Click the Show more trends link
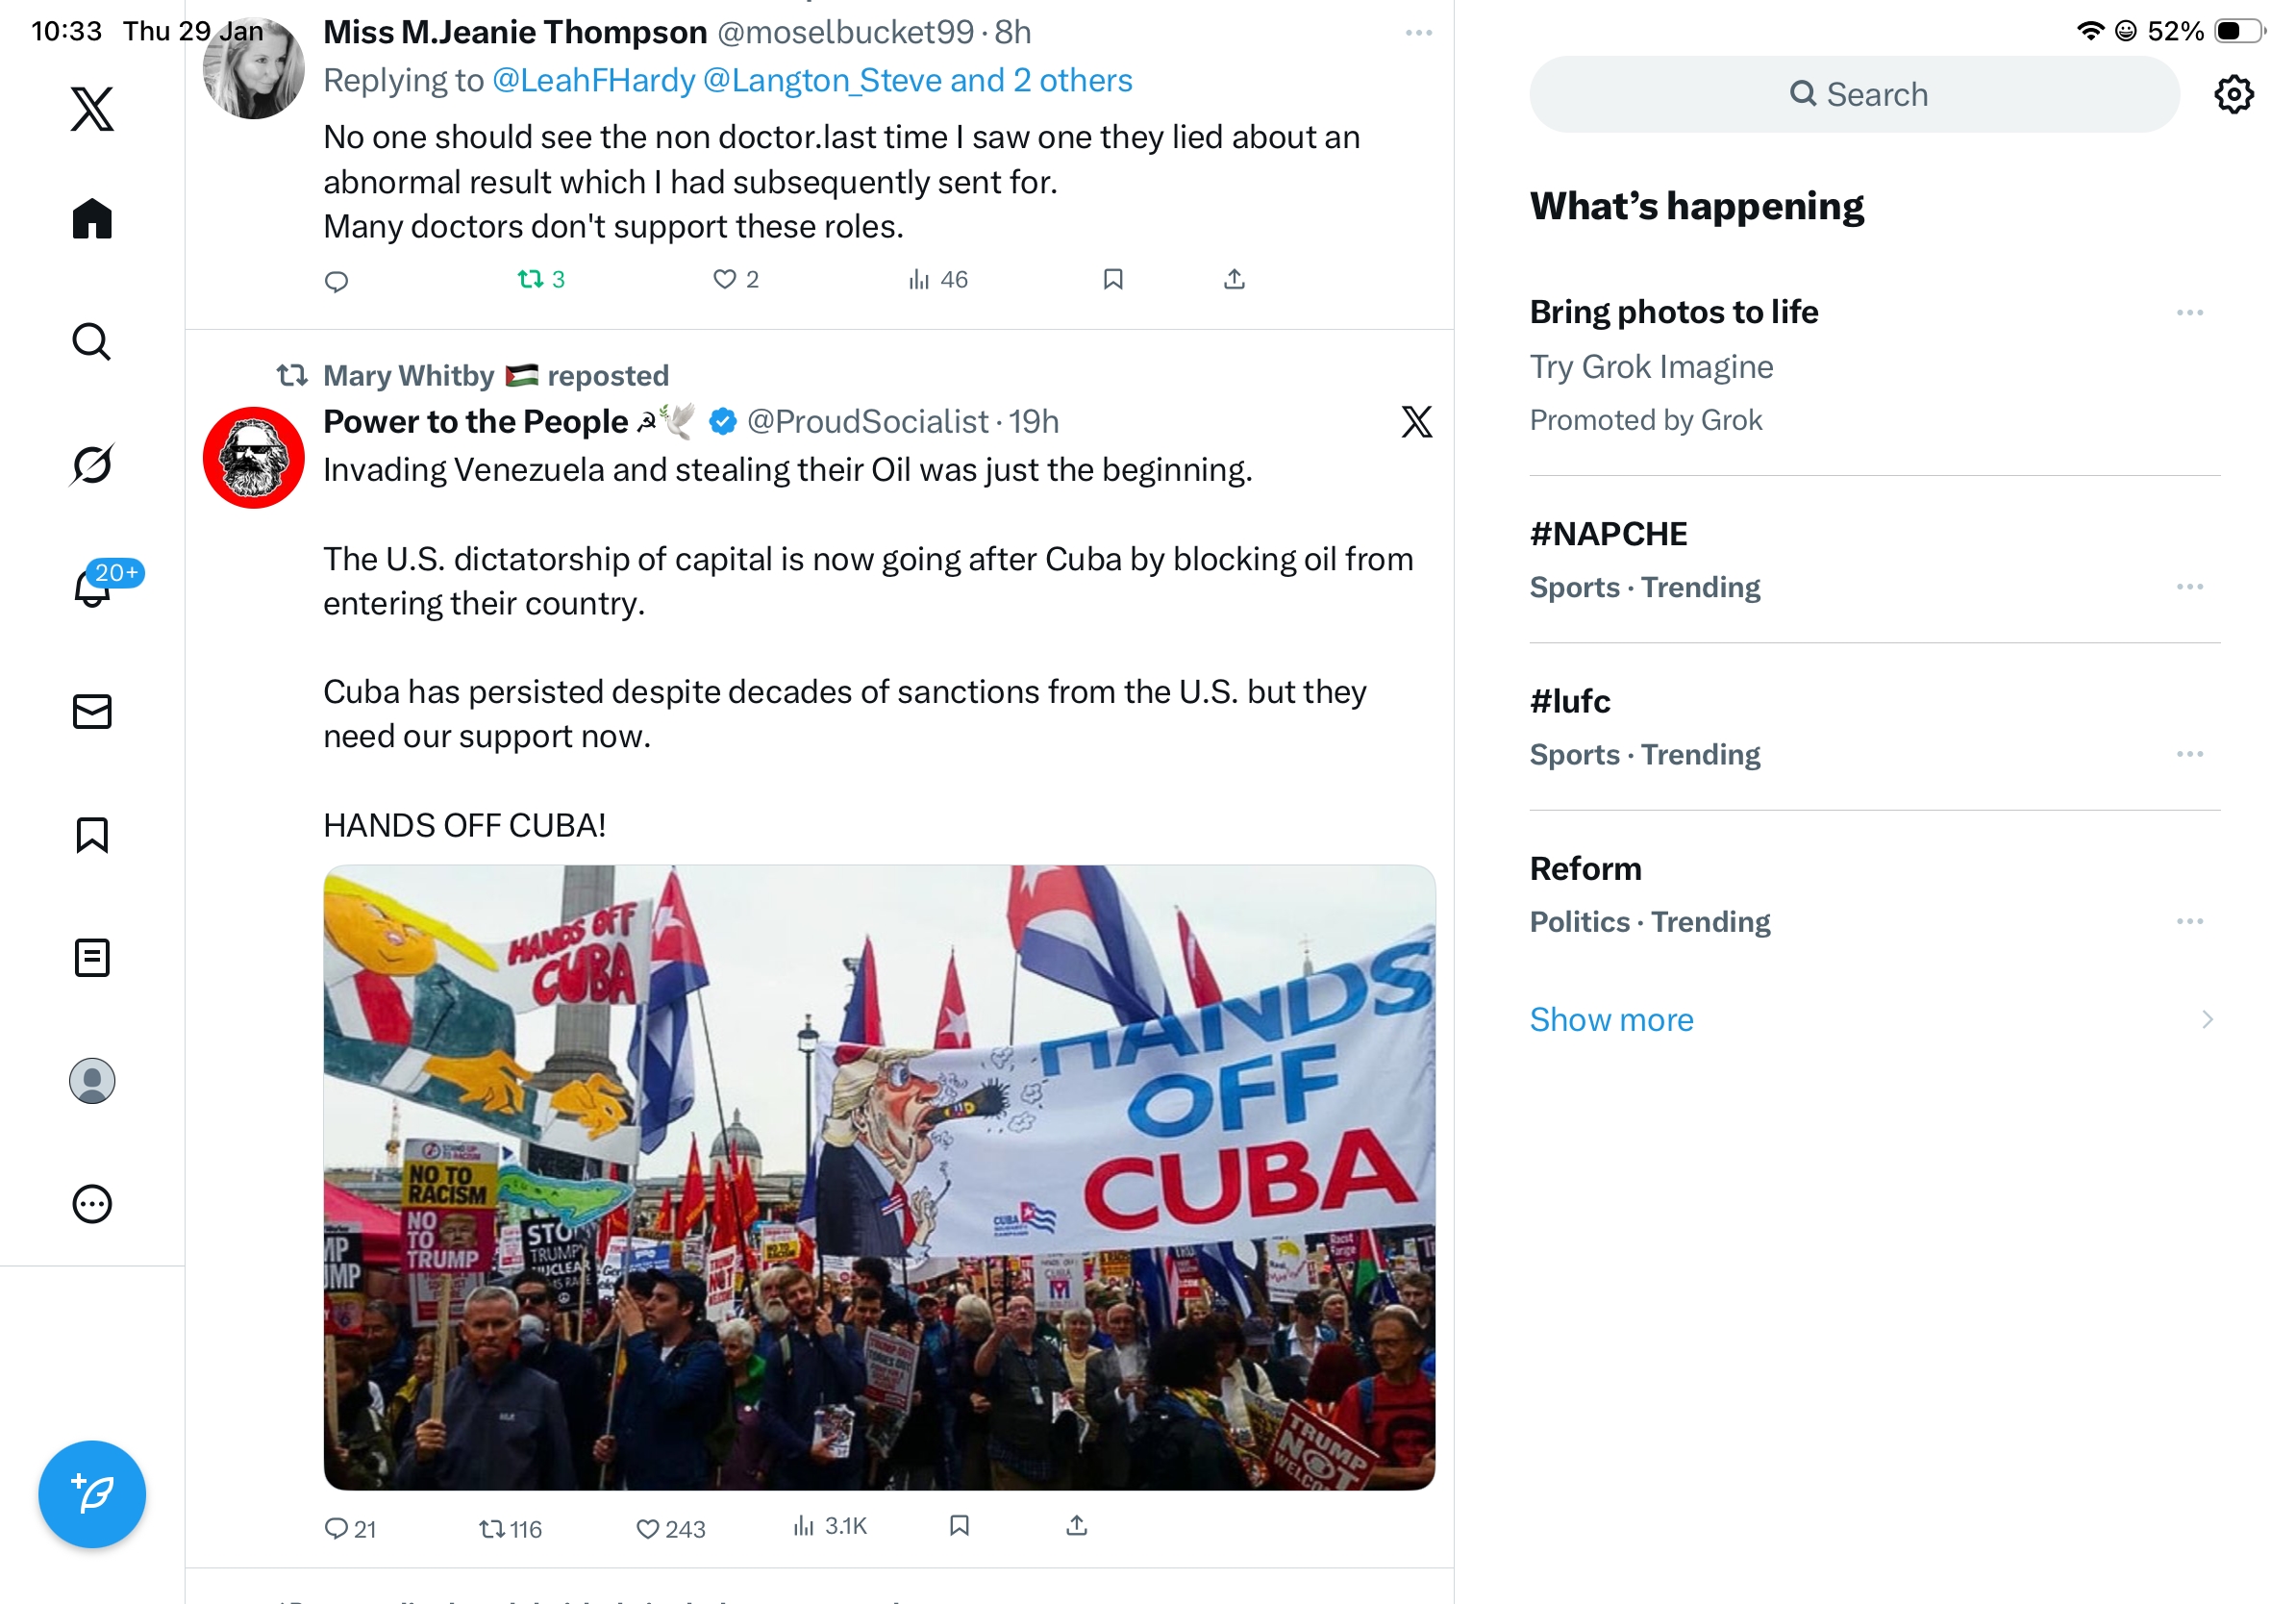This screenshot has height=1604, width=2296. [x=1611, y=1019]
